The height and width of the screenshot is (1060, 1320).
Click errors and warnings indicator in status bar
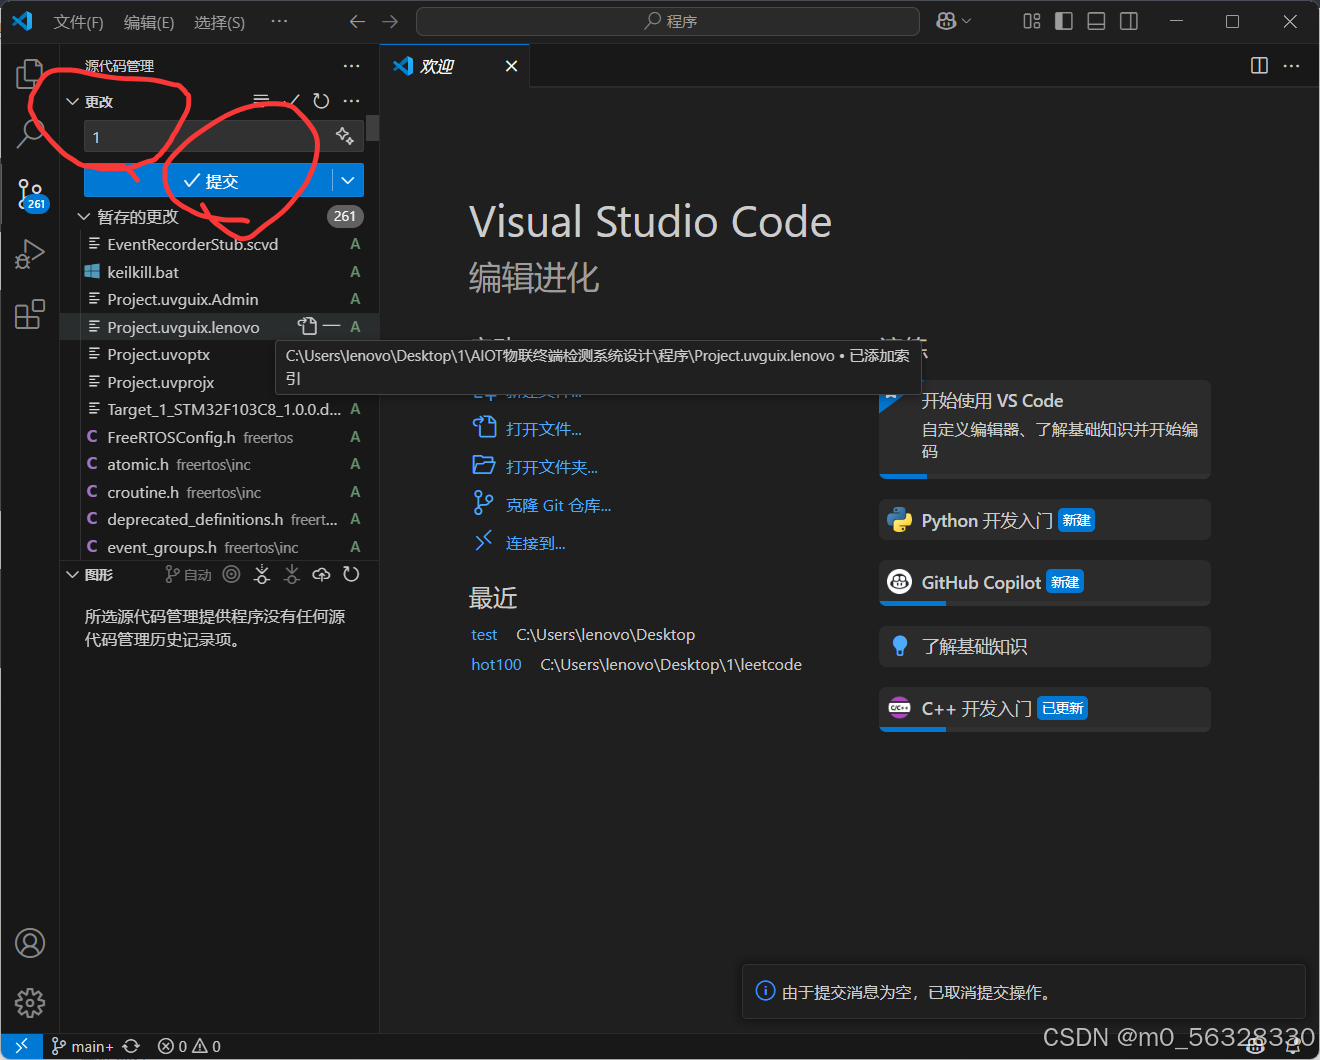[x=188, y=1045]
